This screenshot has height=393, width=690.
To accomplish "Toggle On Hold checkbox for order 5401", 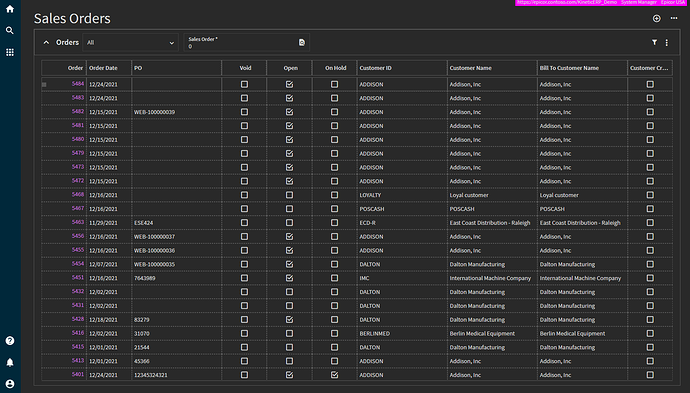I will click(x=334, y=375).
